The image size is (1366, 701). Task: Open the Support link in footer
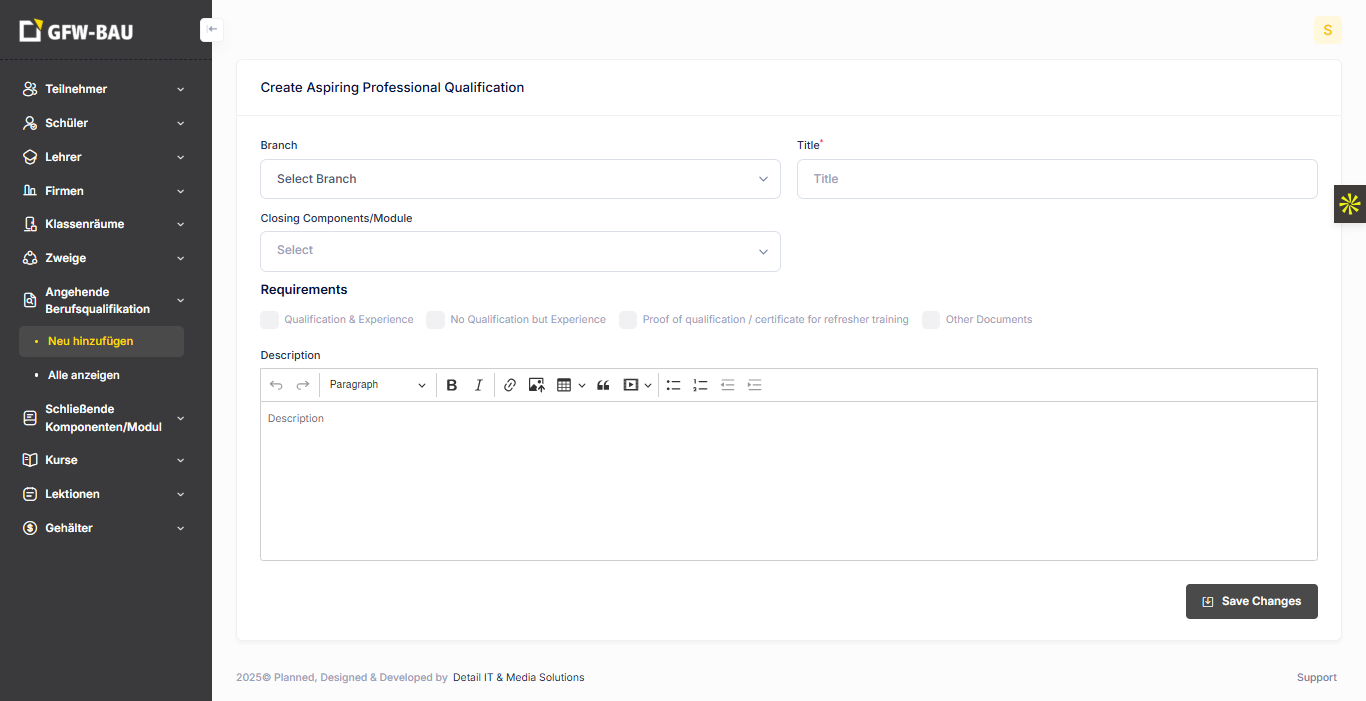[x=1316, y=677]
